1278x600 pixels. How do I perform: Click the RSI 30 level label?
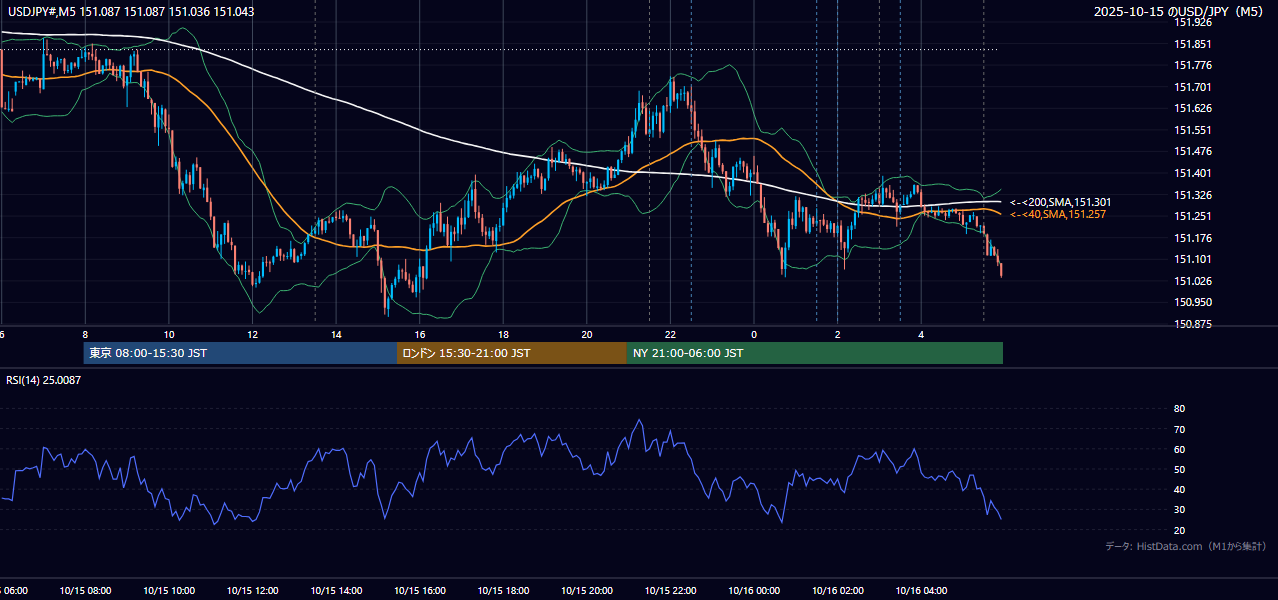[x=1179, y=510]
